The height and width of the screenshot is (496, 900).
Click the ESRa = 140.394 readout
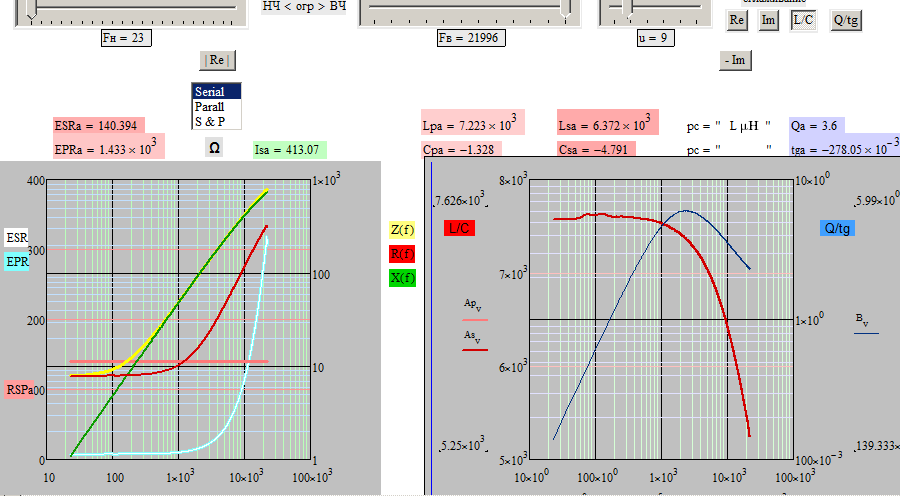99,125
